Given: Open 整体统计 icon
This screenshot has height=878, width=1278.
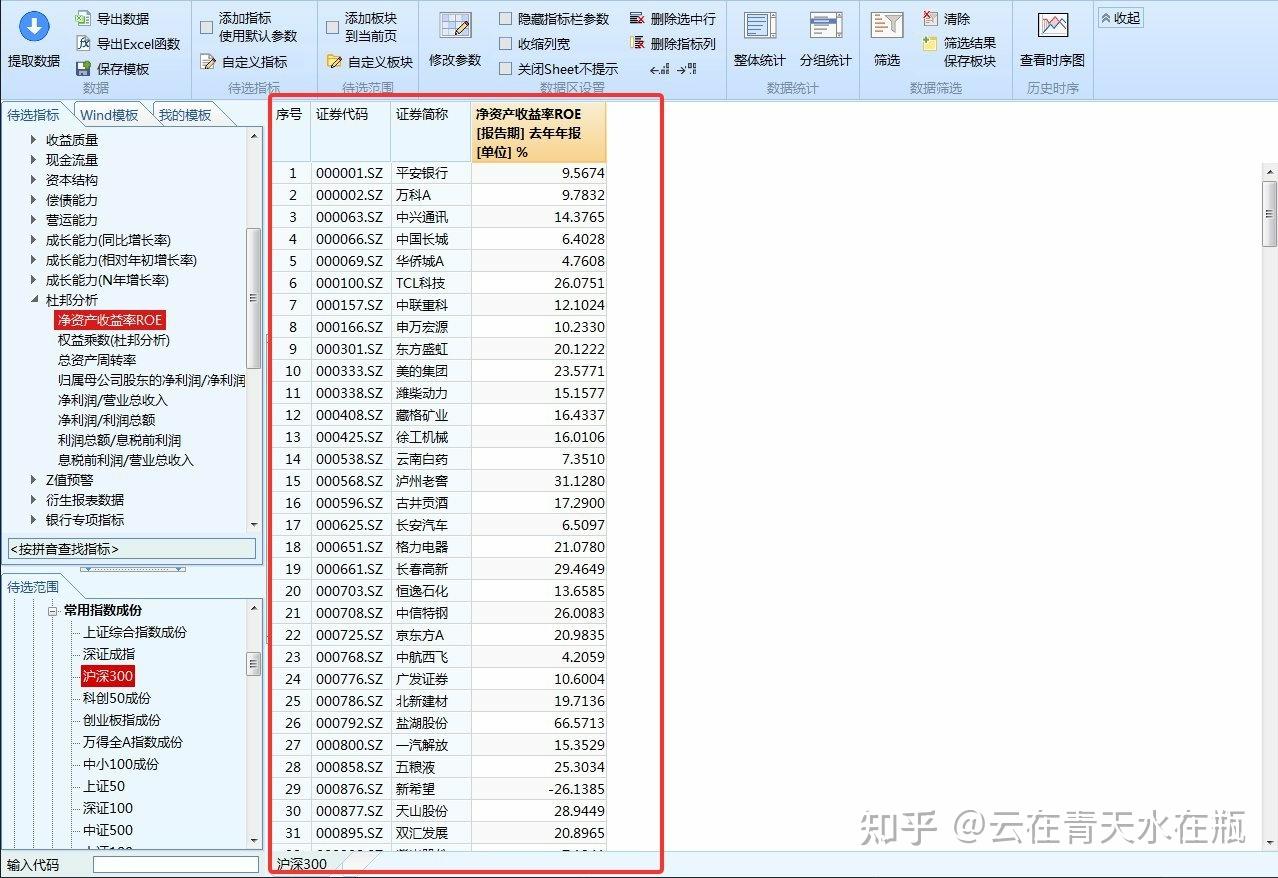Looking at the screenshot, I should click(760, 27).
